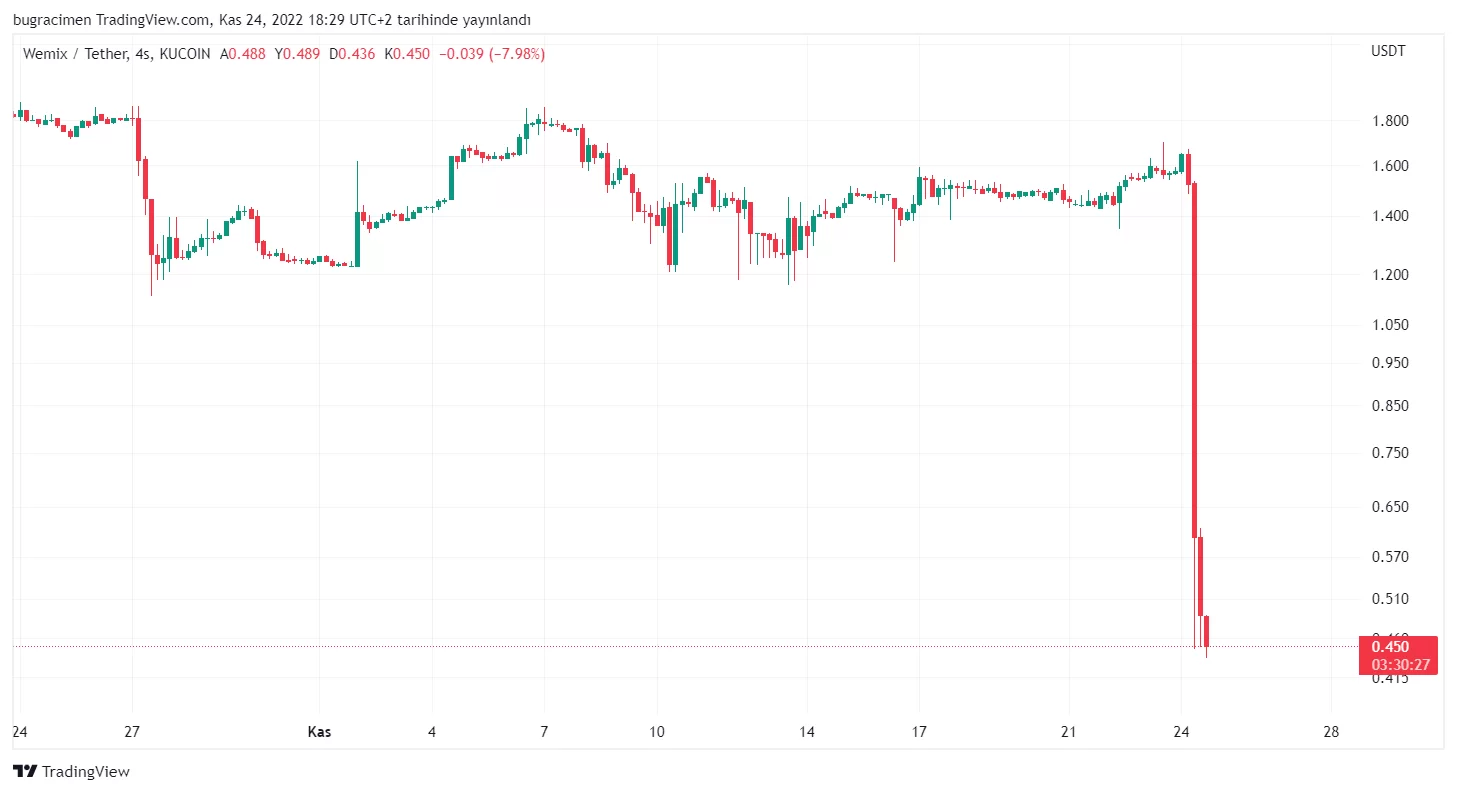The width and height of the screenshot is (1457, 793).
Task: Click the TradingView text beside the logo
Action: (86, 771)
